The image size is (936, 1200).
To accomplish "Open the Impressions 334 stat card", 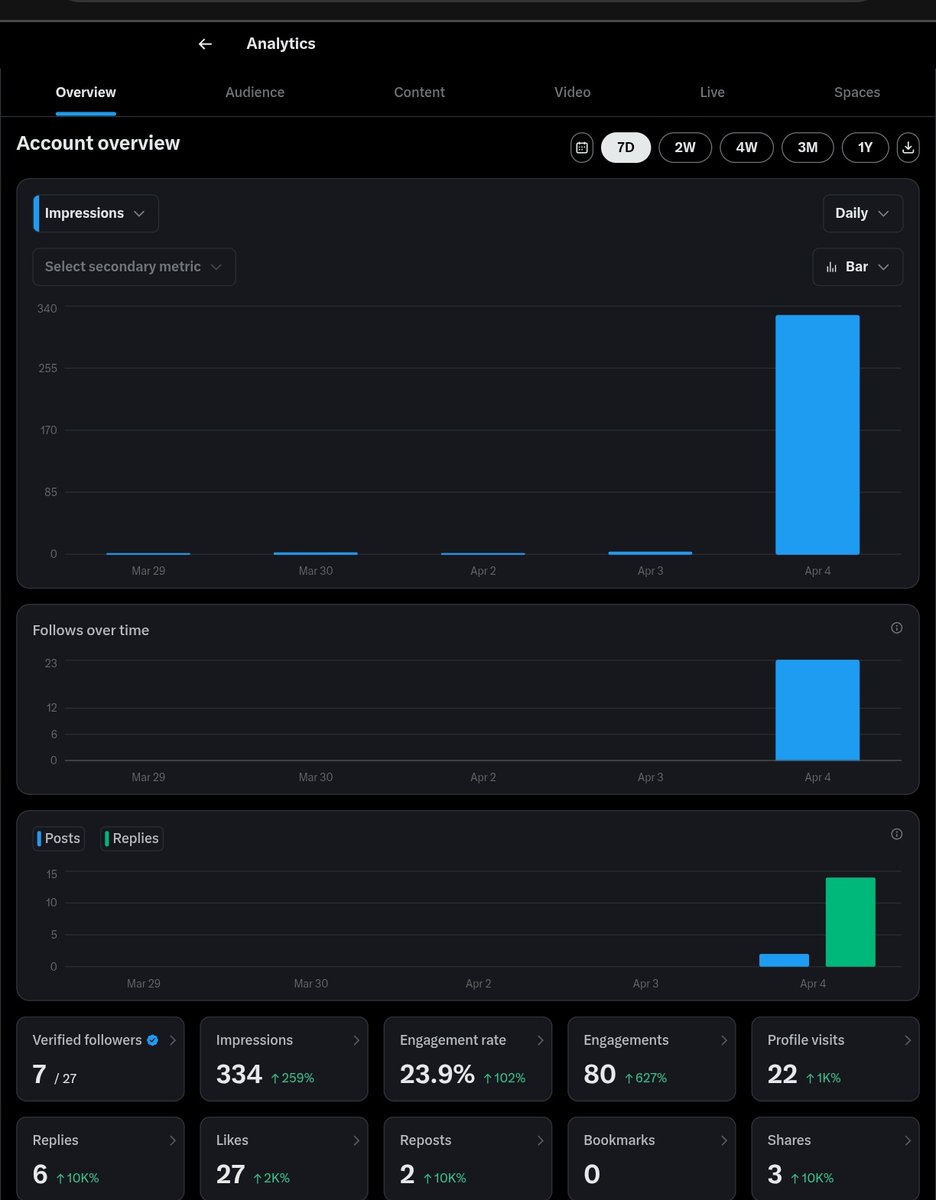I will coord(284,1059).
